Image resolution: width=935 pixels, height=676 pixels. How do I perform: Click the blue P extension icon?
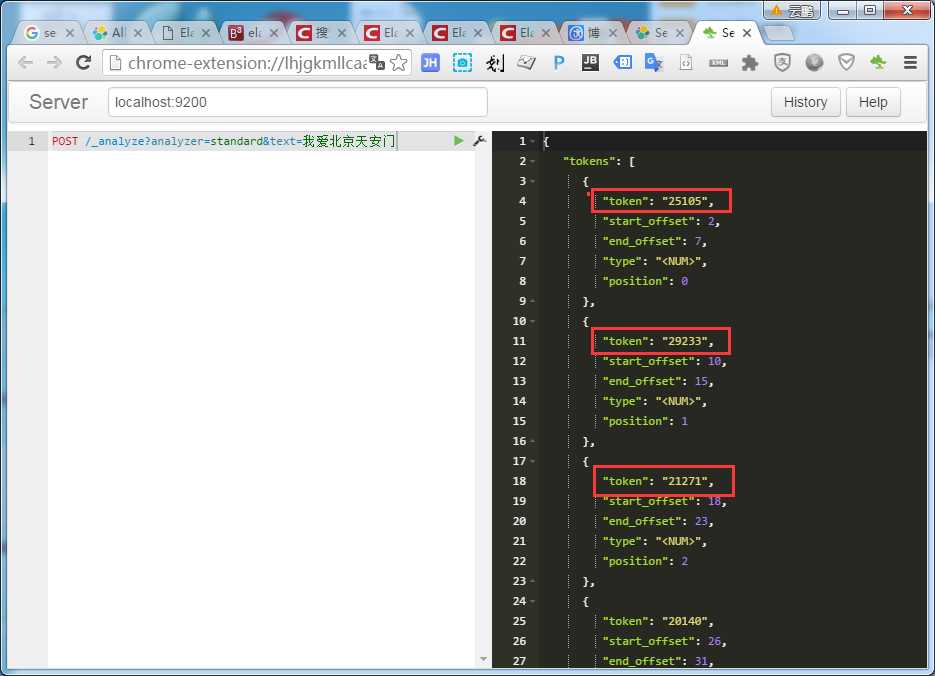coord(558,63)
